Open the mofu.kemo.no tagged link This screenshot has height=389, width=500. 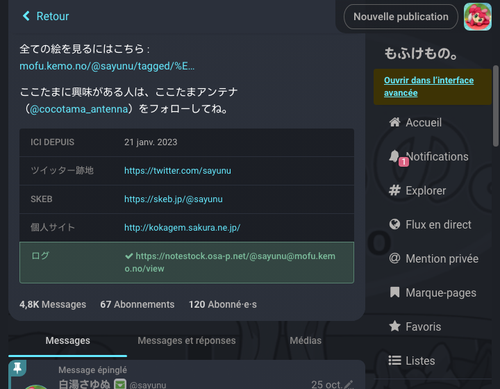click(x=107, y=66)
